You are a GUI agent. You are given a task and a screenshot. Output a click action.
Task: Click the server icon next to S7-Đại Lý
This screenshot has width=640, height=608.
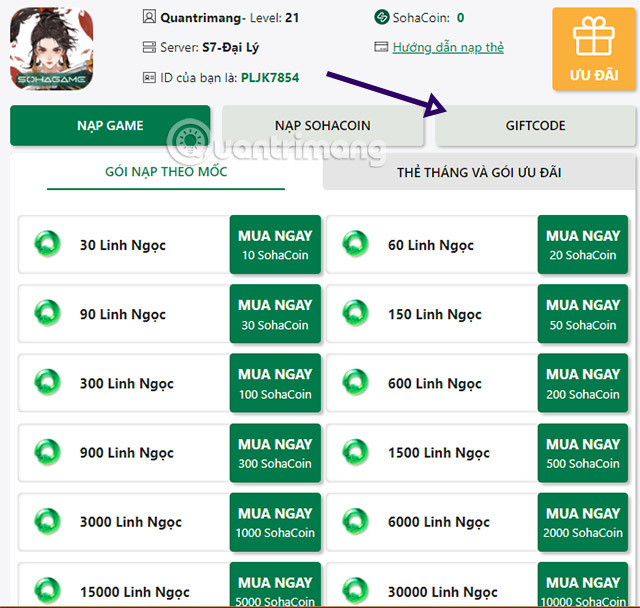point(149,47)
